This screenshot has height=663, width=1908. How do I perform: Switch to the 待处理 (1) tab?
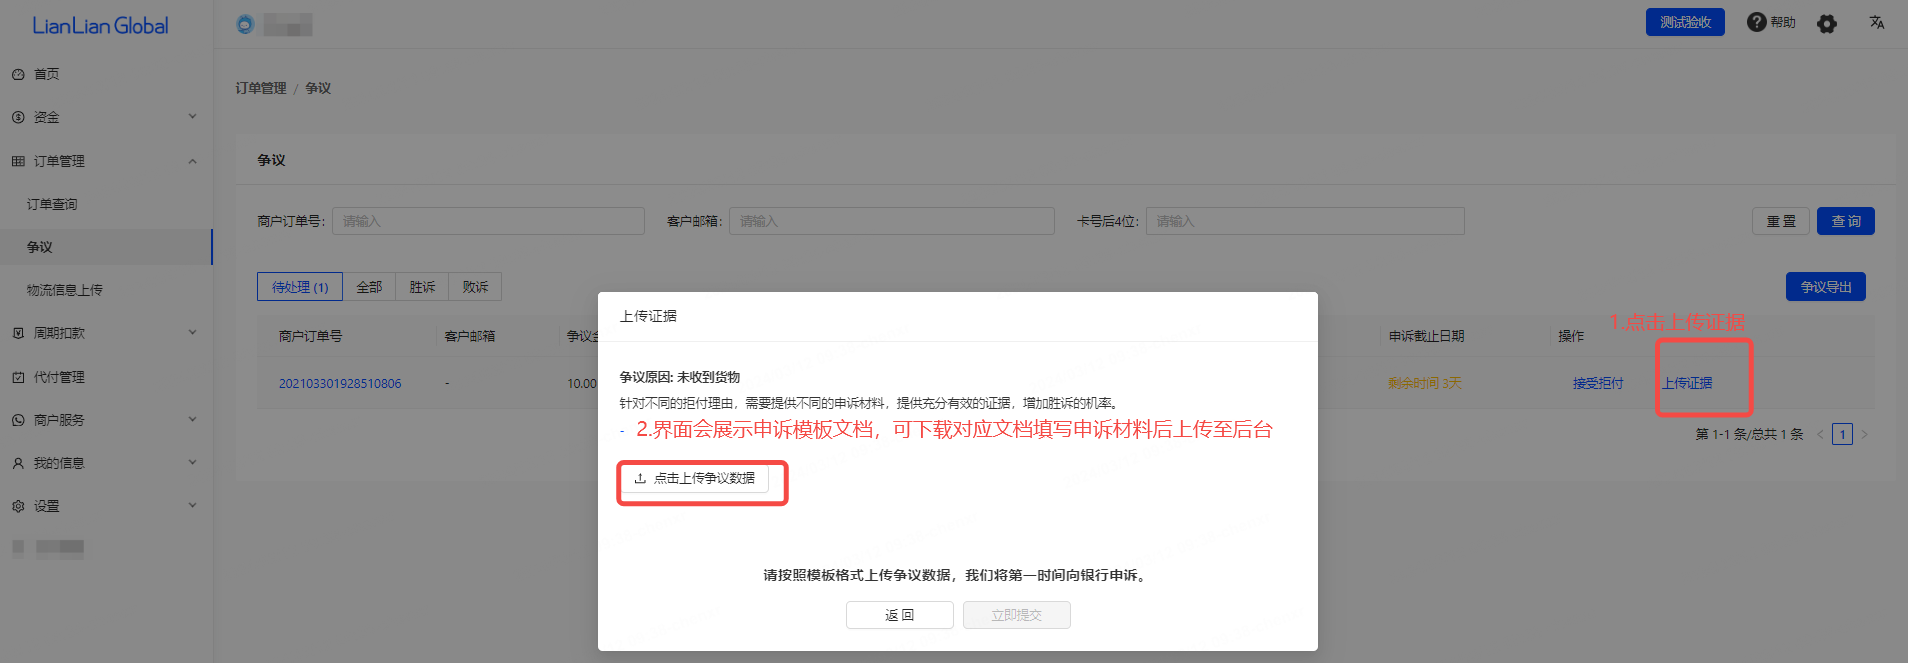click(x=300, y=287)
